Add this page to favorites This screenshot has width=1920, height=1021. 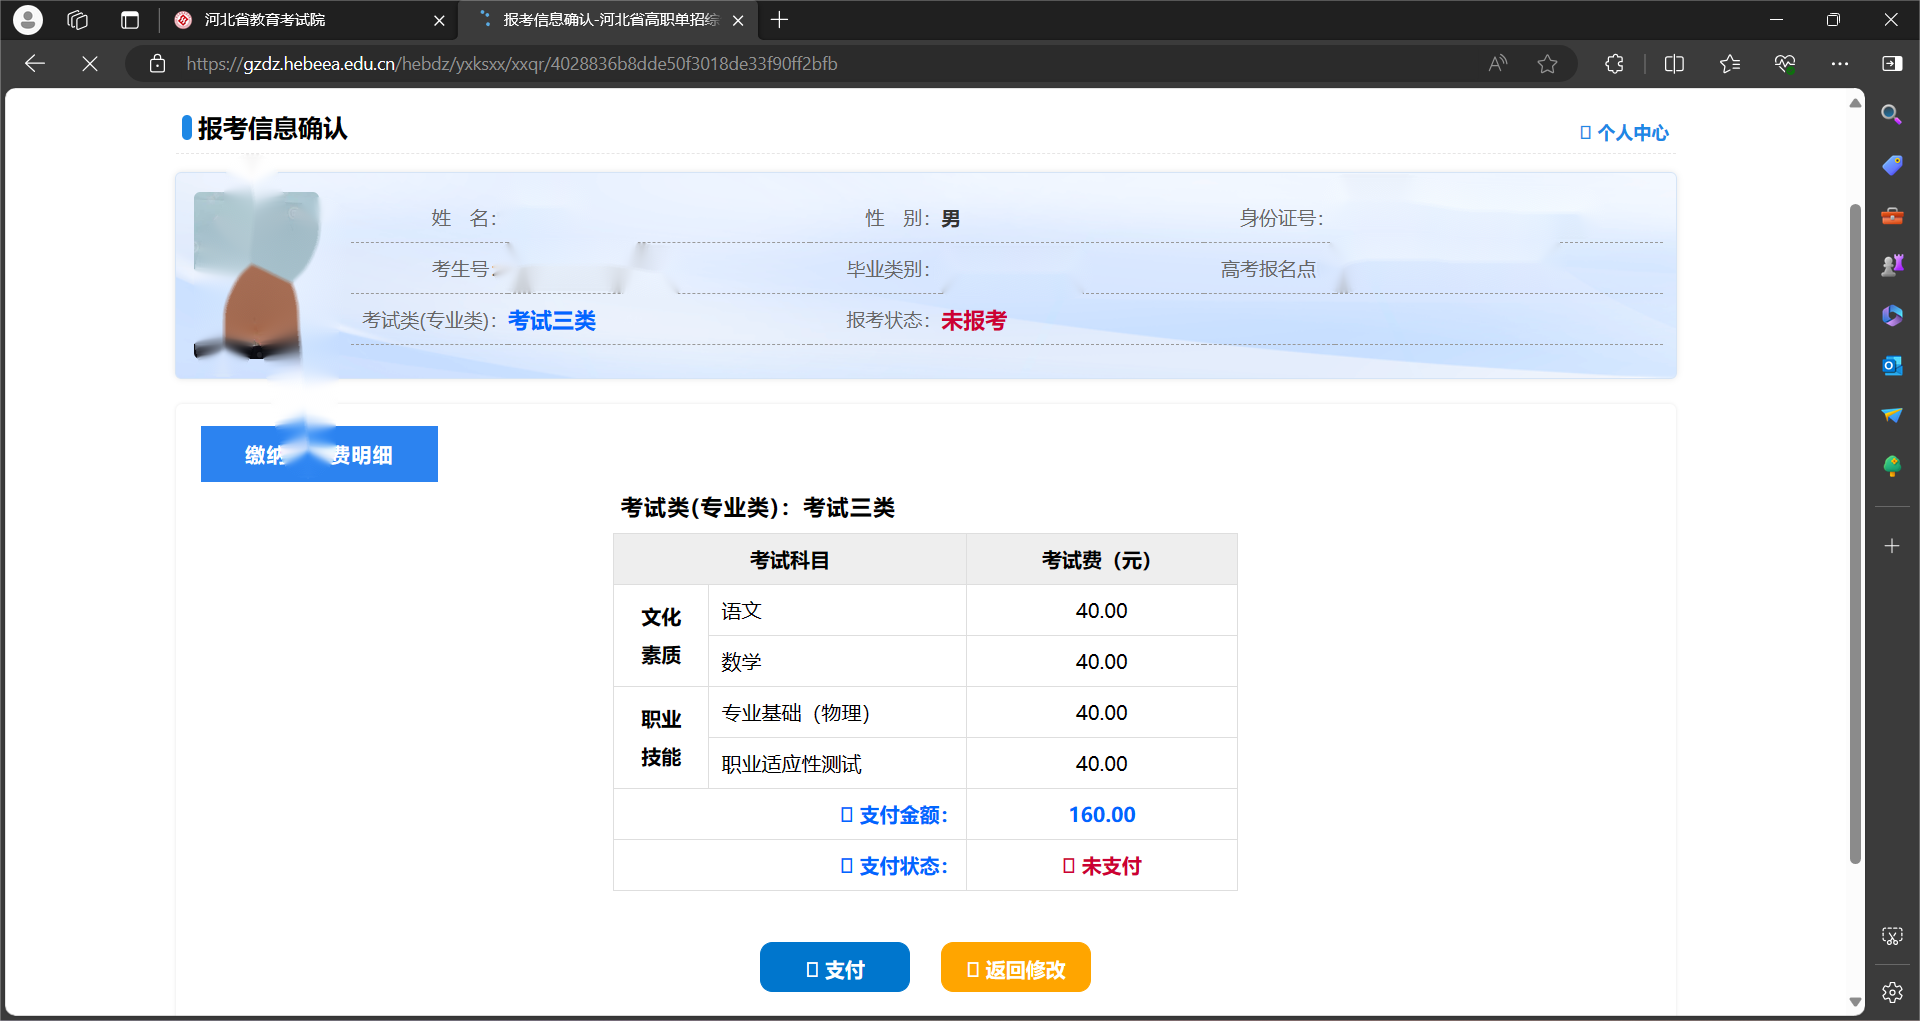pos(1547,64)
